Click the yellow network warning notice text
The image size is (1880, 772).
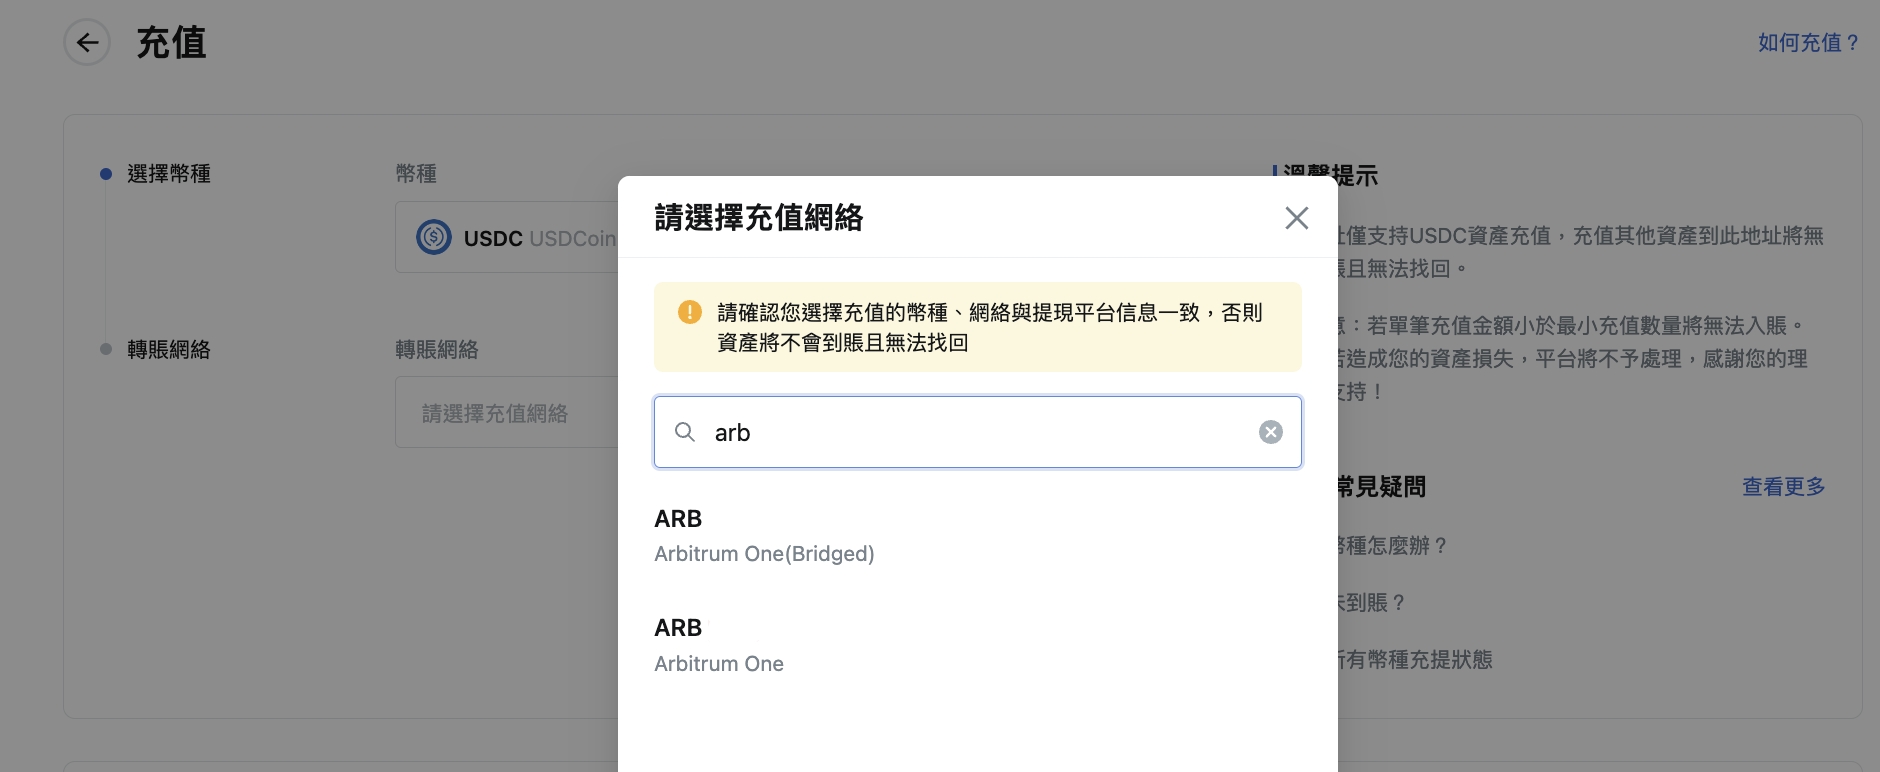pyautogui.click(x=988, y=327)
